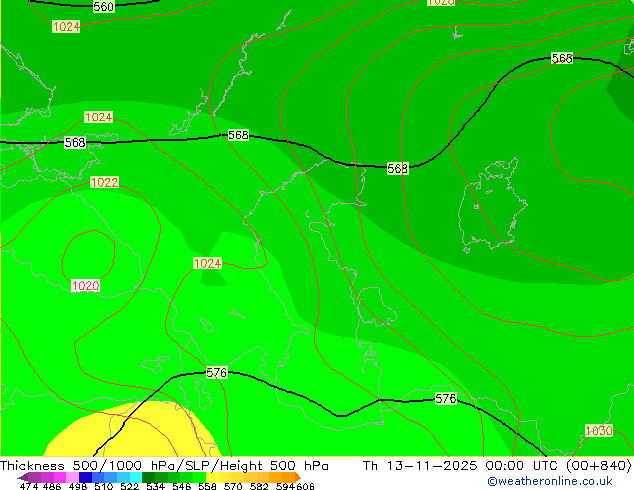Click the 568 label closest to 1022
This screenshot has width=634, height=490.
pyautogui.click(x=75, y=142)
